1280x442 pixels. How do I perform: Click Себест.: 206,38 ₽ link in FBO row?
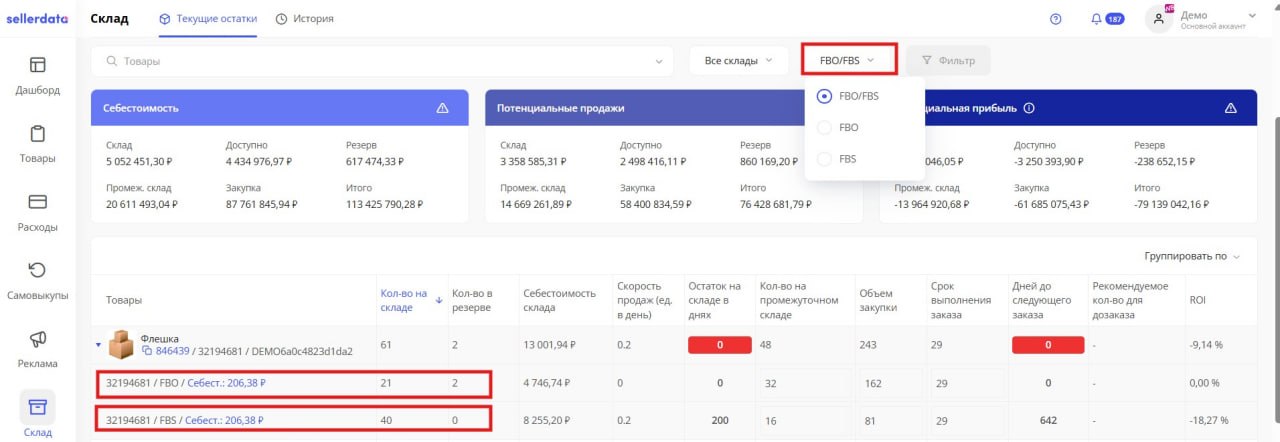click(226, 382)
